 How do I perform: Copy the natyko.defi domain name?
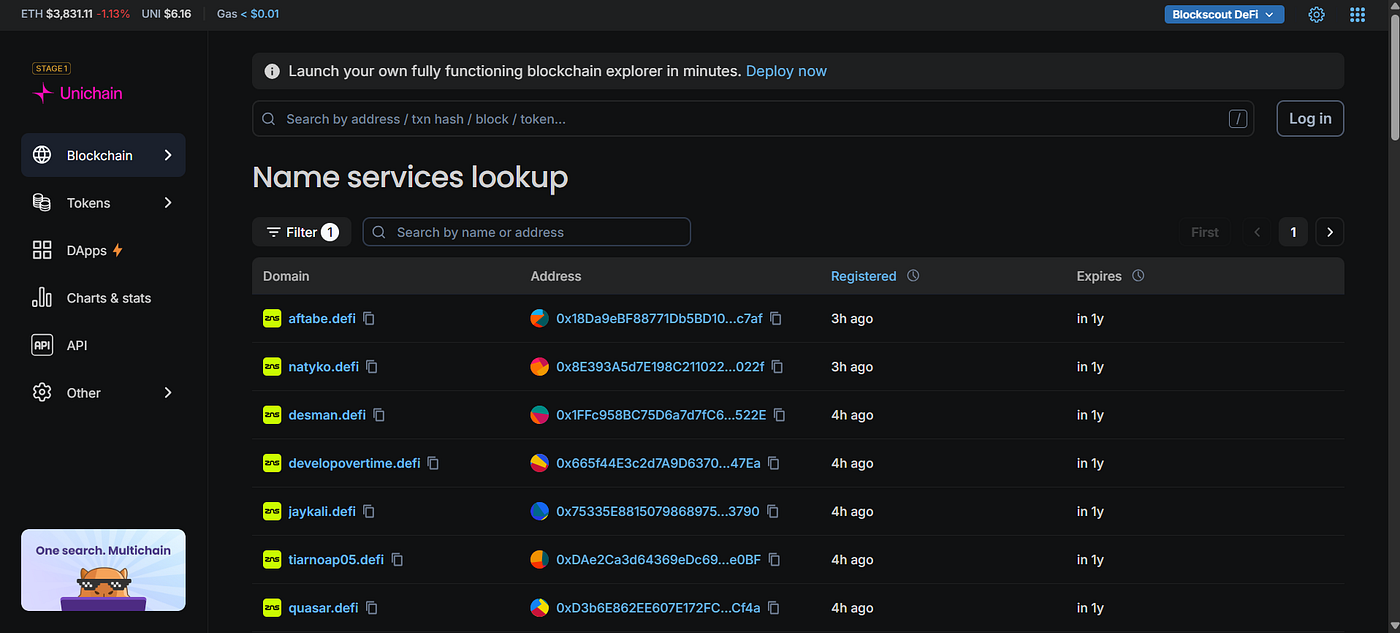tap(372, 367)
